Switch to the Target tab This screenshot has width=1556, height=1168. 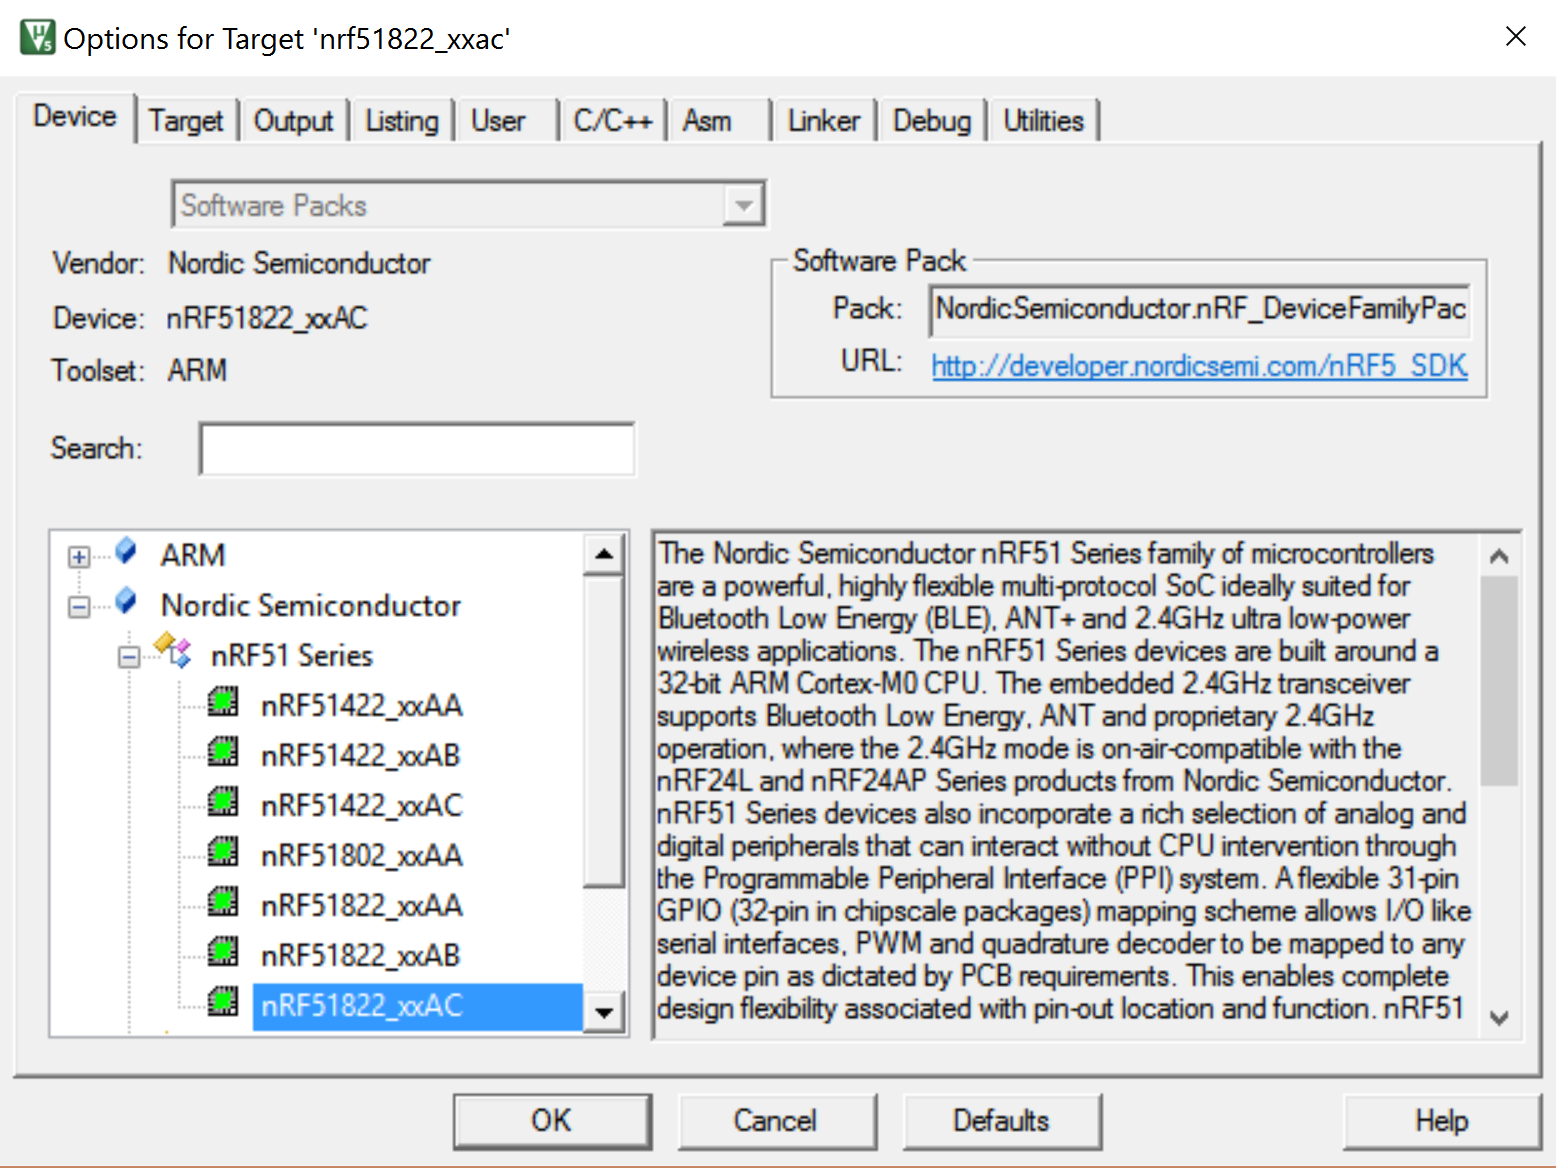(x=186, y=121)
